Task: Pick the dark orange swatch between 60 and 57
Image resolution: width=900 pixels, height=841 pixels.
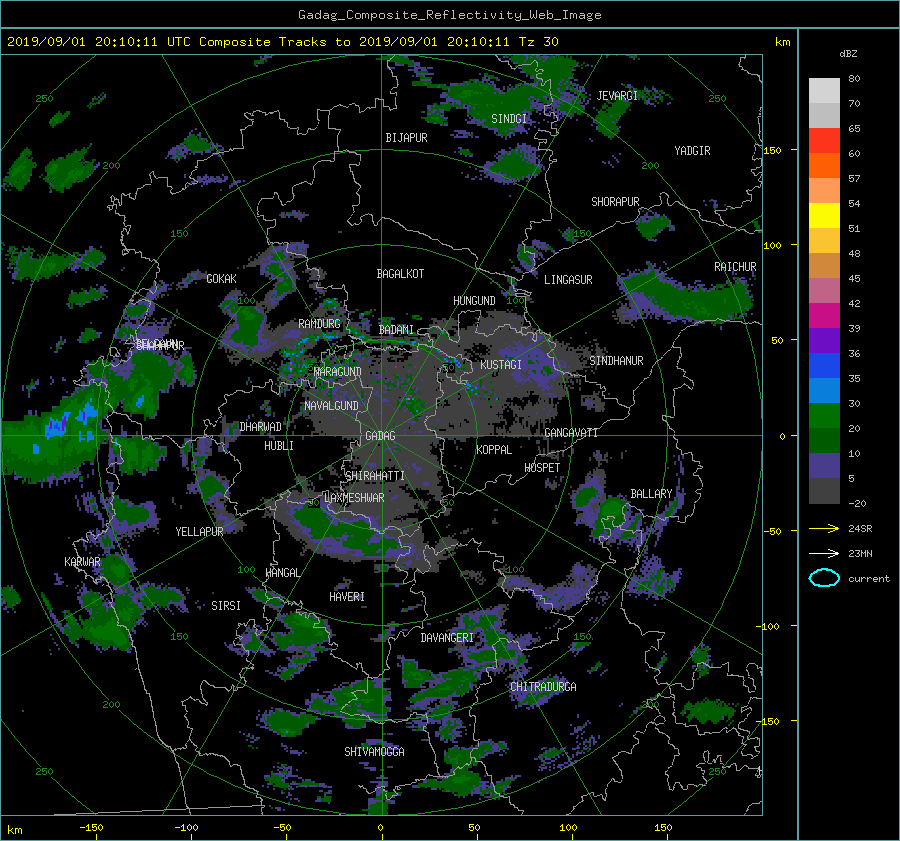Action: [824, 165]
